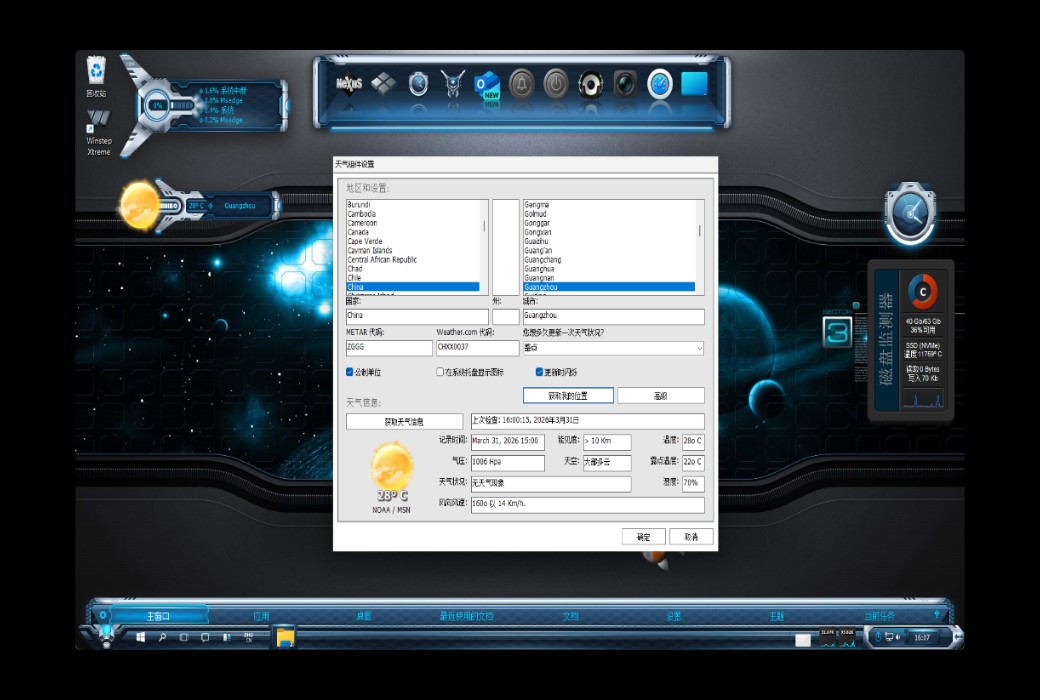Click the 高级 button in the dialog

click(660, 395)
